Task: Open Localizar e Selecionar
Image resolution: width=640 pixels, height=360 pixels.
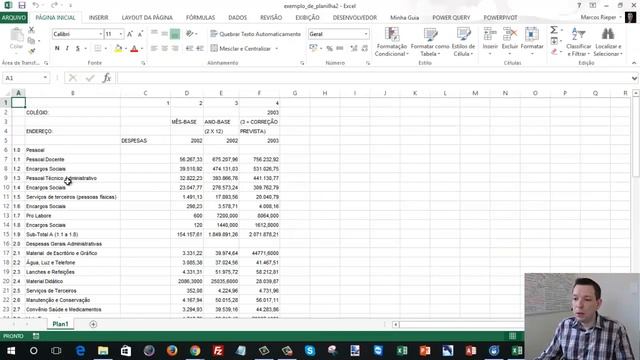Action: tap(608, 42)
